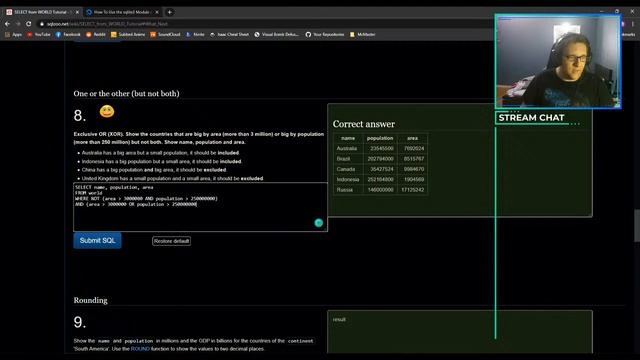The height and width of the screenshot is (360, 640).
Task: Click the page vertical scrollbar thumb
Action: [x=637, y=226]
